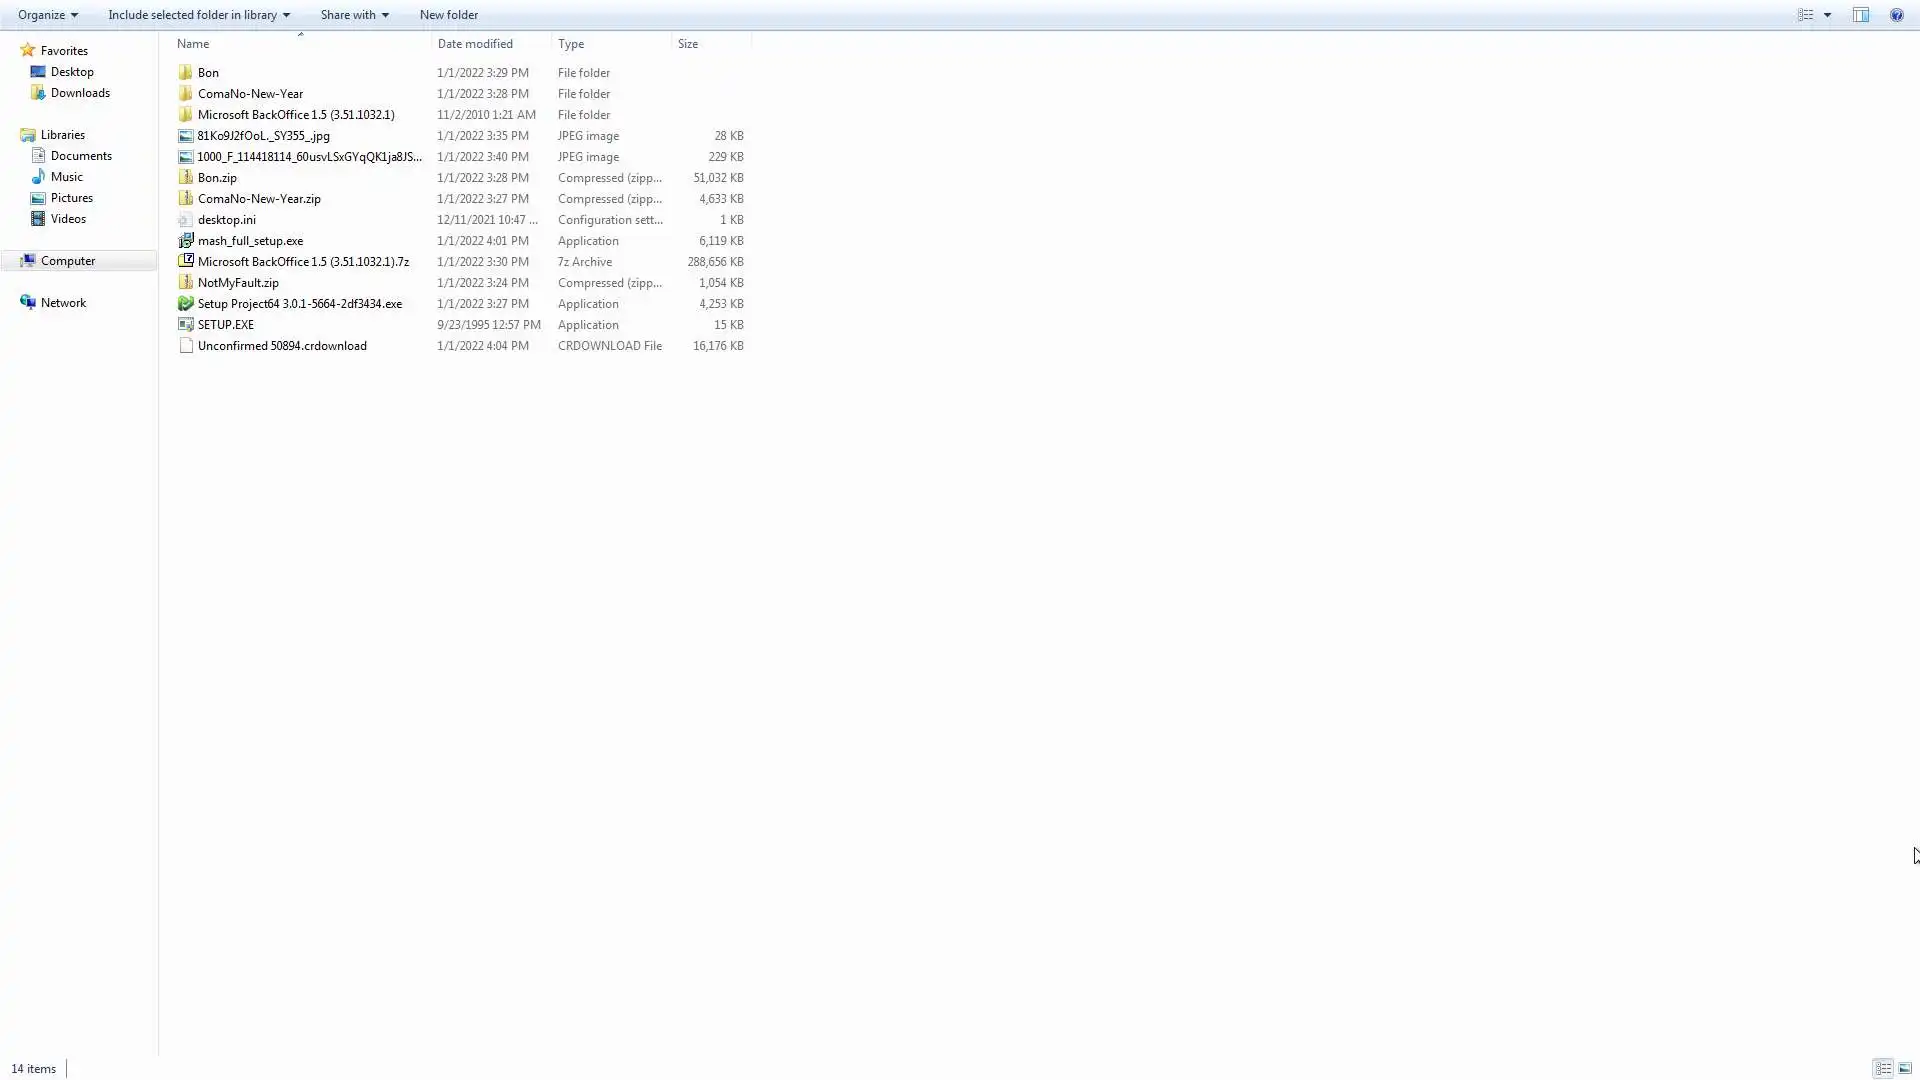The height and width of the screenshot is (1080, 1920).
Task: Select the Bon.zip archive icon
Action: tap(186, 177)
